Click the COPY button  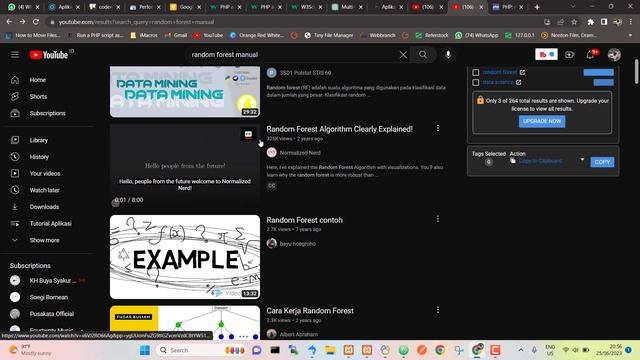coord(602,162)
